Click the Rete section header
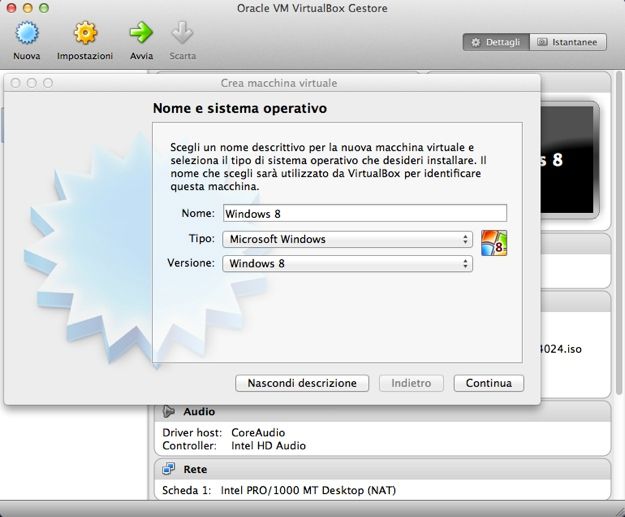625x517 pixels. (382, 469)
